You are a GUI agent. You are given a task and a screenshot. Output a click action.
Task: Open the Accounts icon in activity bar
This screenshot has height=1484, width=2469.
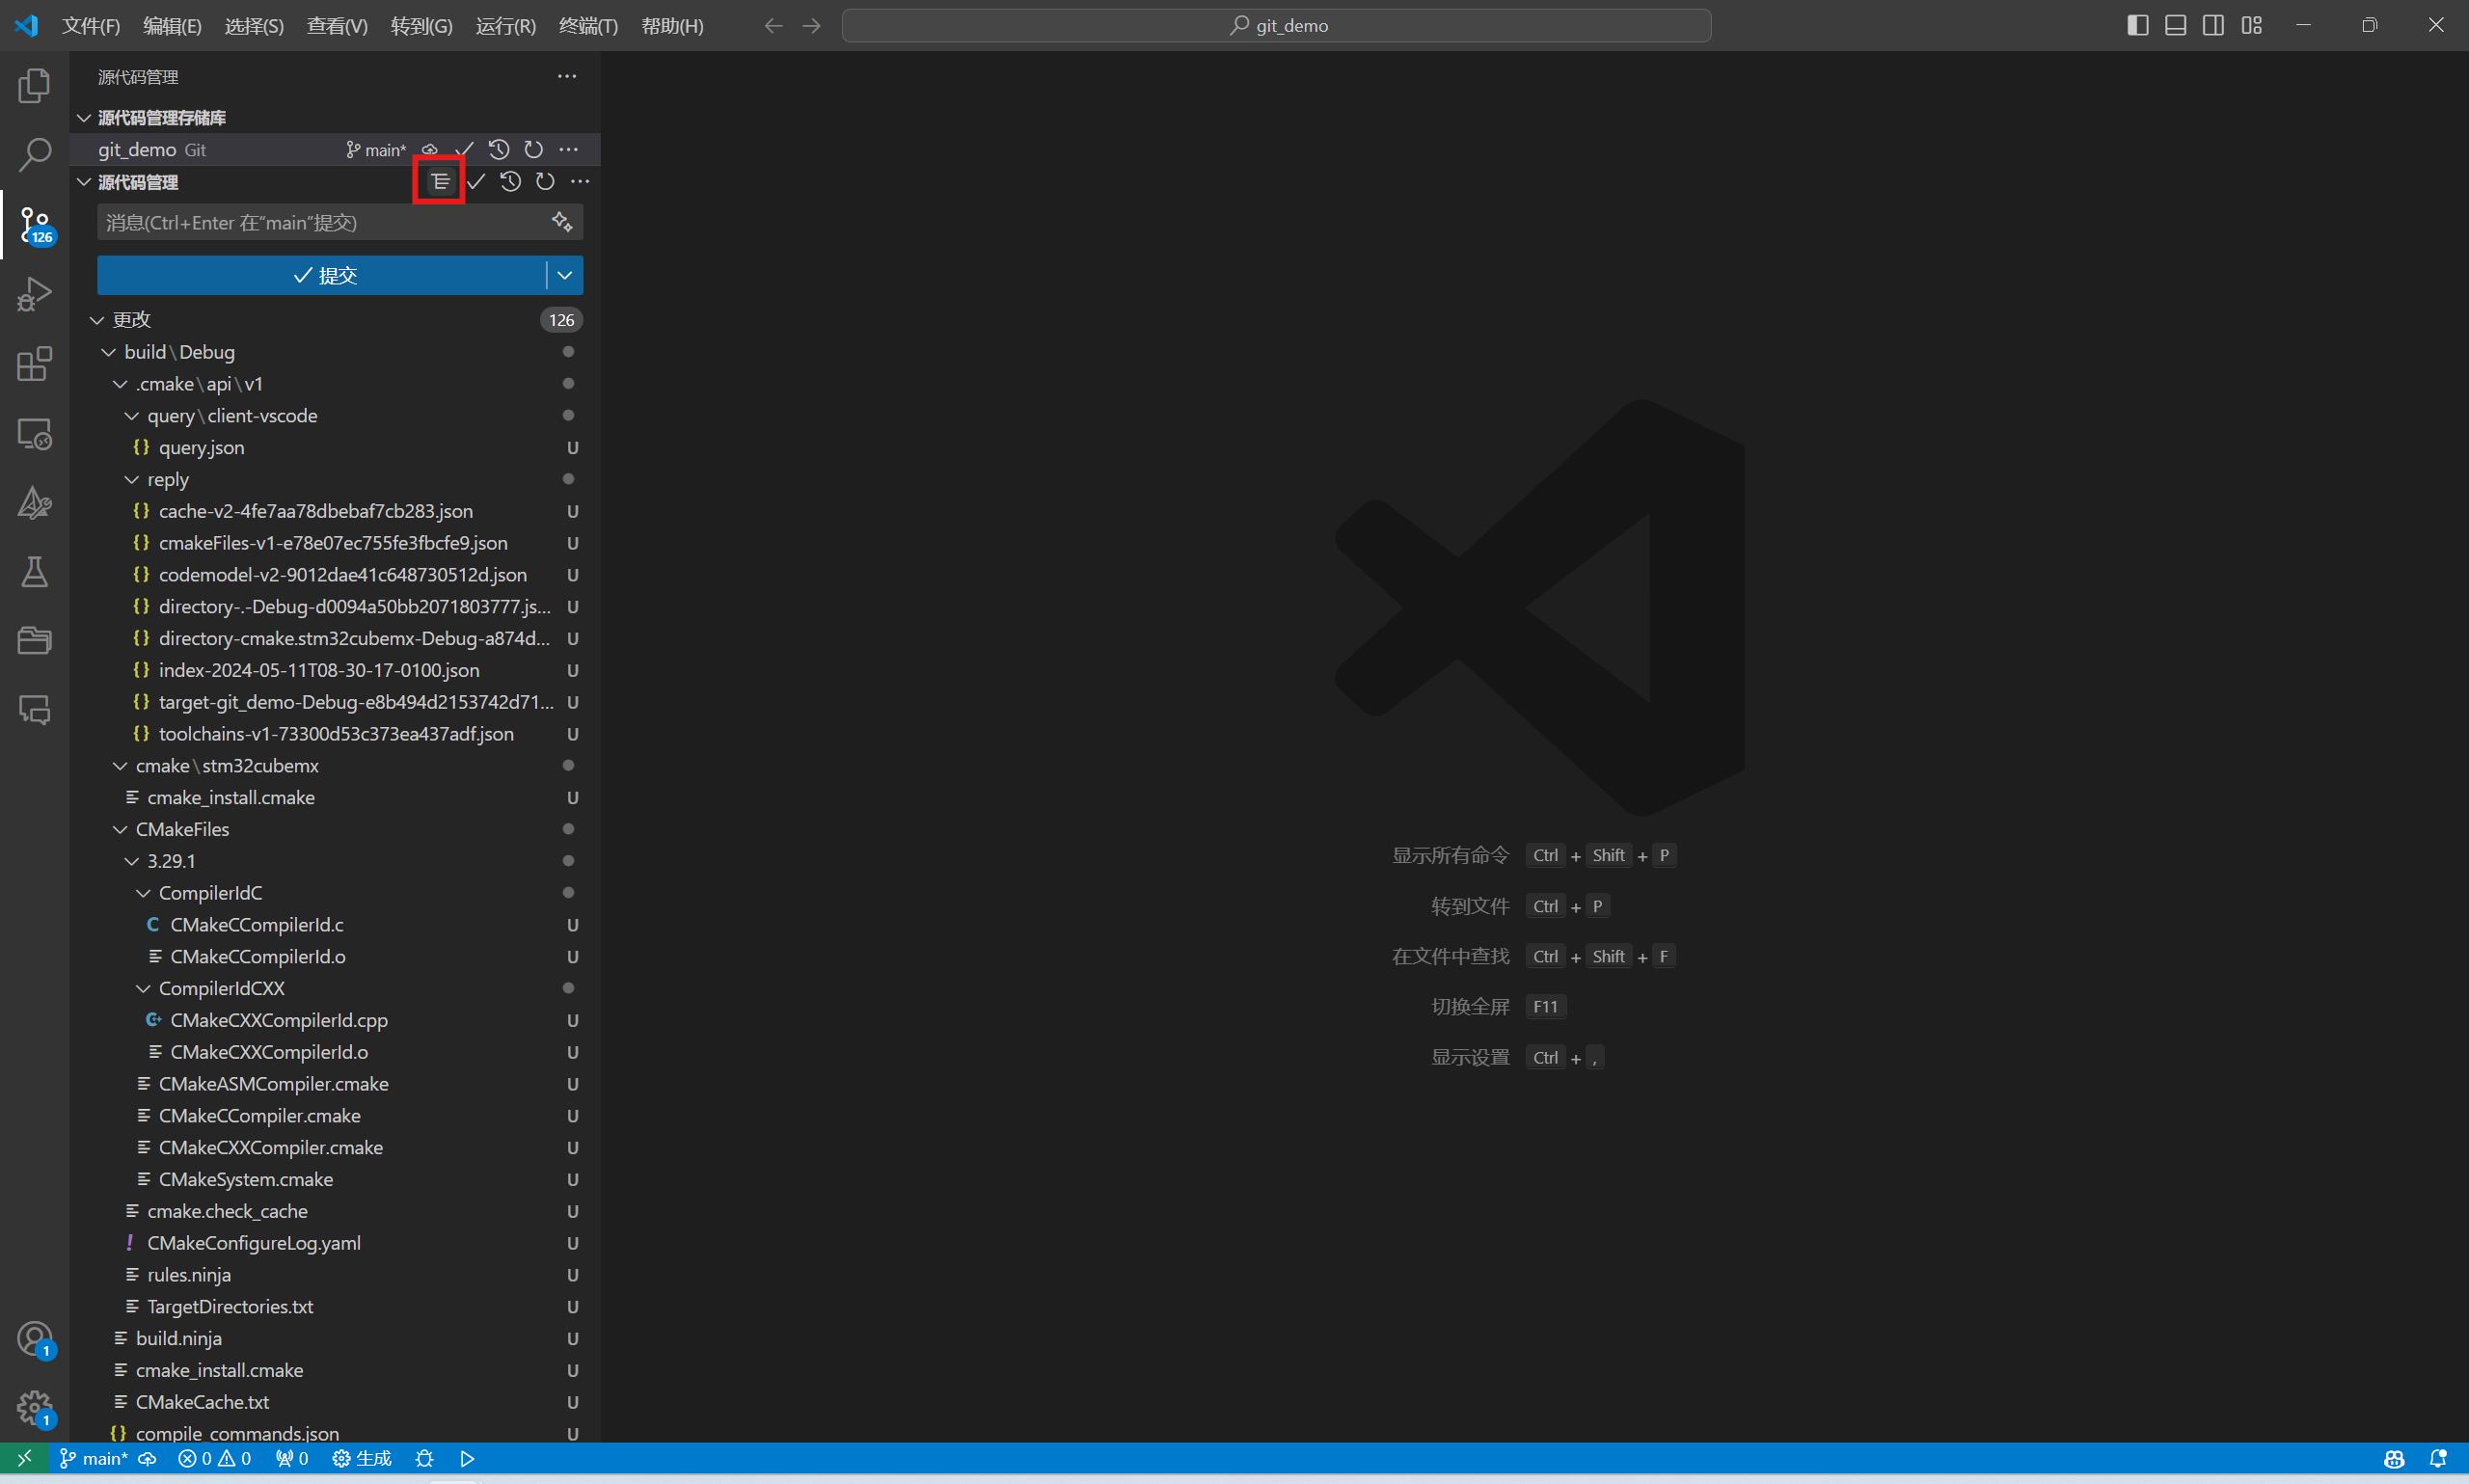click(34, 1338)
